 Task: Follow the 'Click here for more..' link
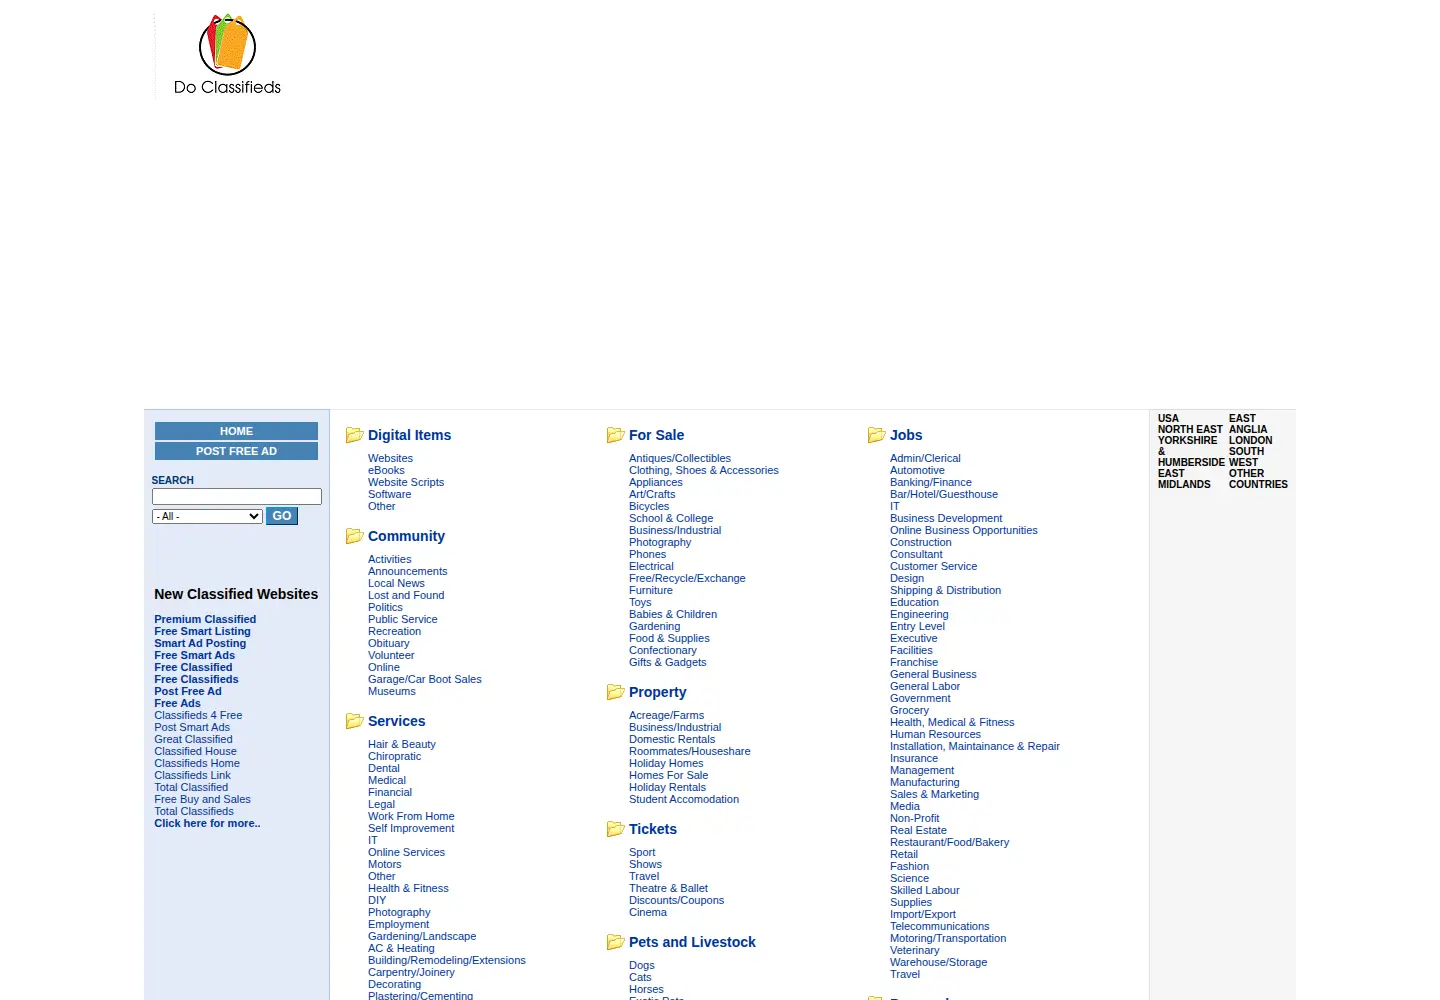tap(207, 823)
